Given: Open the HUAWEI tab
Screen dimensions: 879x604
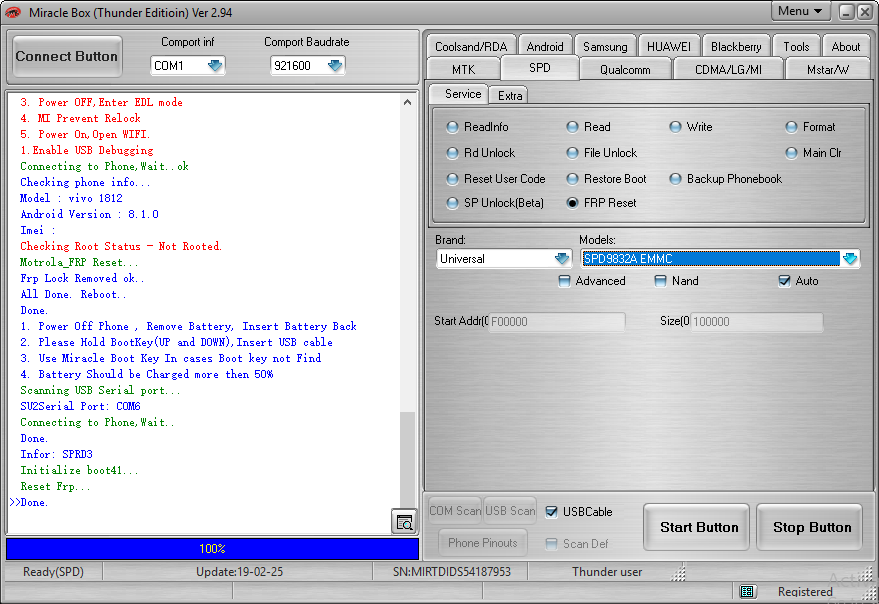Looking at the screenshot, I should 669,47.
